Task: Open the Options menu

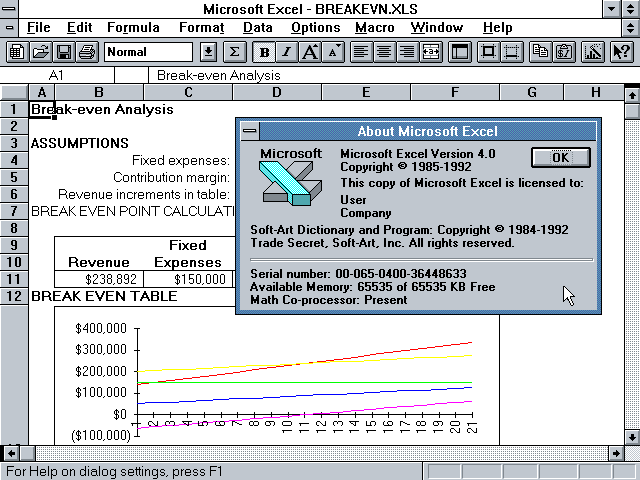Action: point(316,28)
